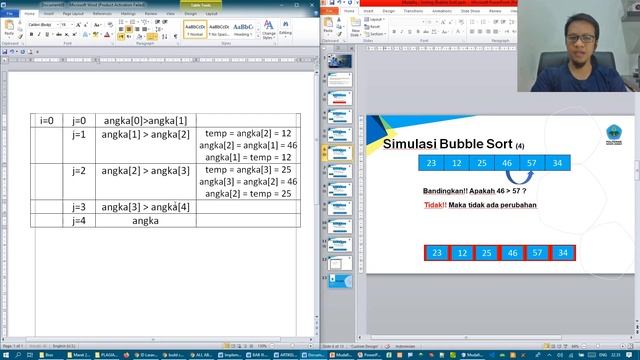
Task: Open Task View from the taskbar
Action: coord(30,355)
